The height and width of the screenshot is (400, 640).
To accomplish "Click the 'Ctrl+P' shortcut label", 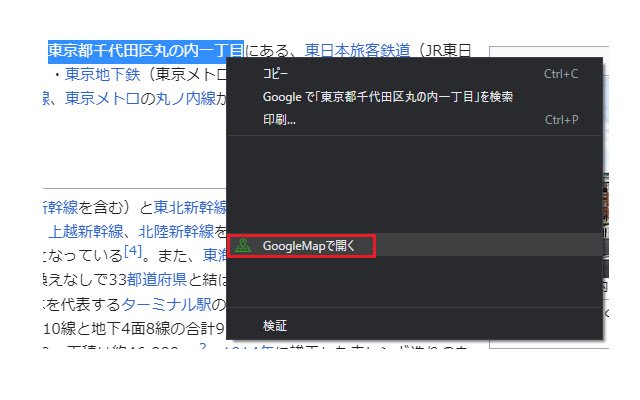I will [561, 120].
